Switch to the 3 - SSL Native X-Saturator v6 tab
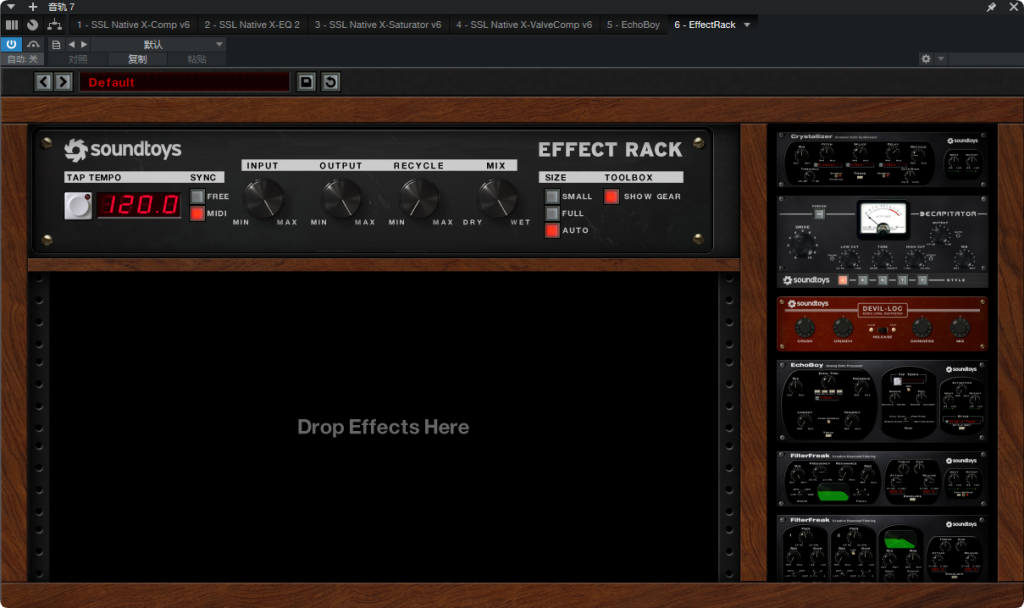1024x608 pixels. tap(378, 25)
